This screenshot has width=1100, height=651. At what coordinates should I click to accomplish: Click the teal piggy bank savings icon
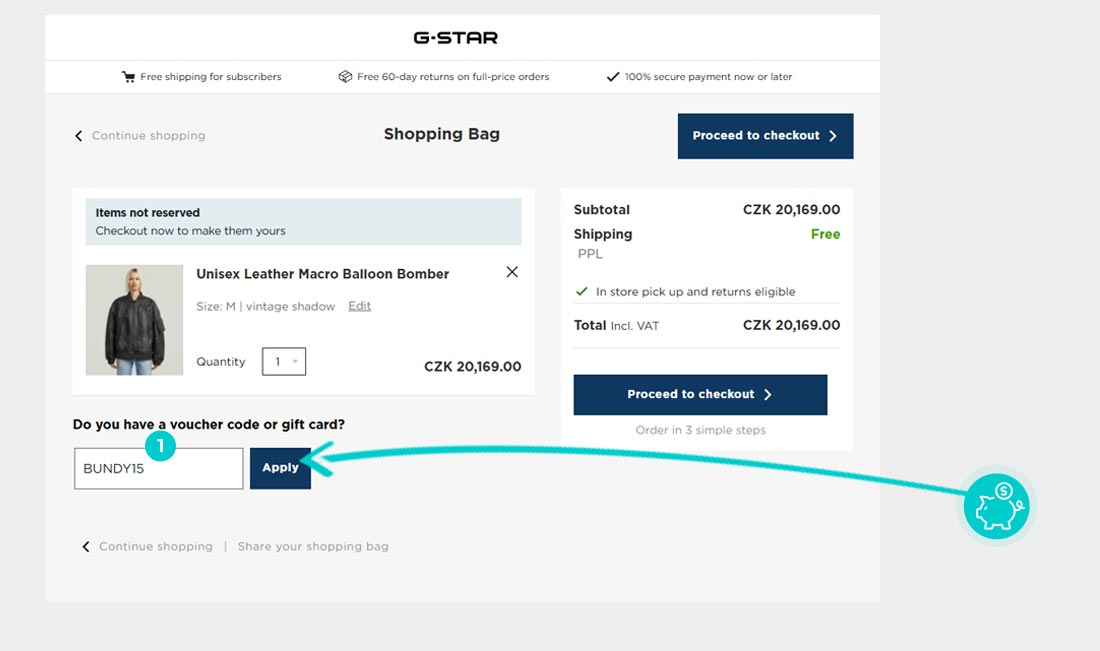click(x=996, y=507)
